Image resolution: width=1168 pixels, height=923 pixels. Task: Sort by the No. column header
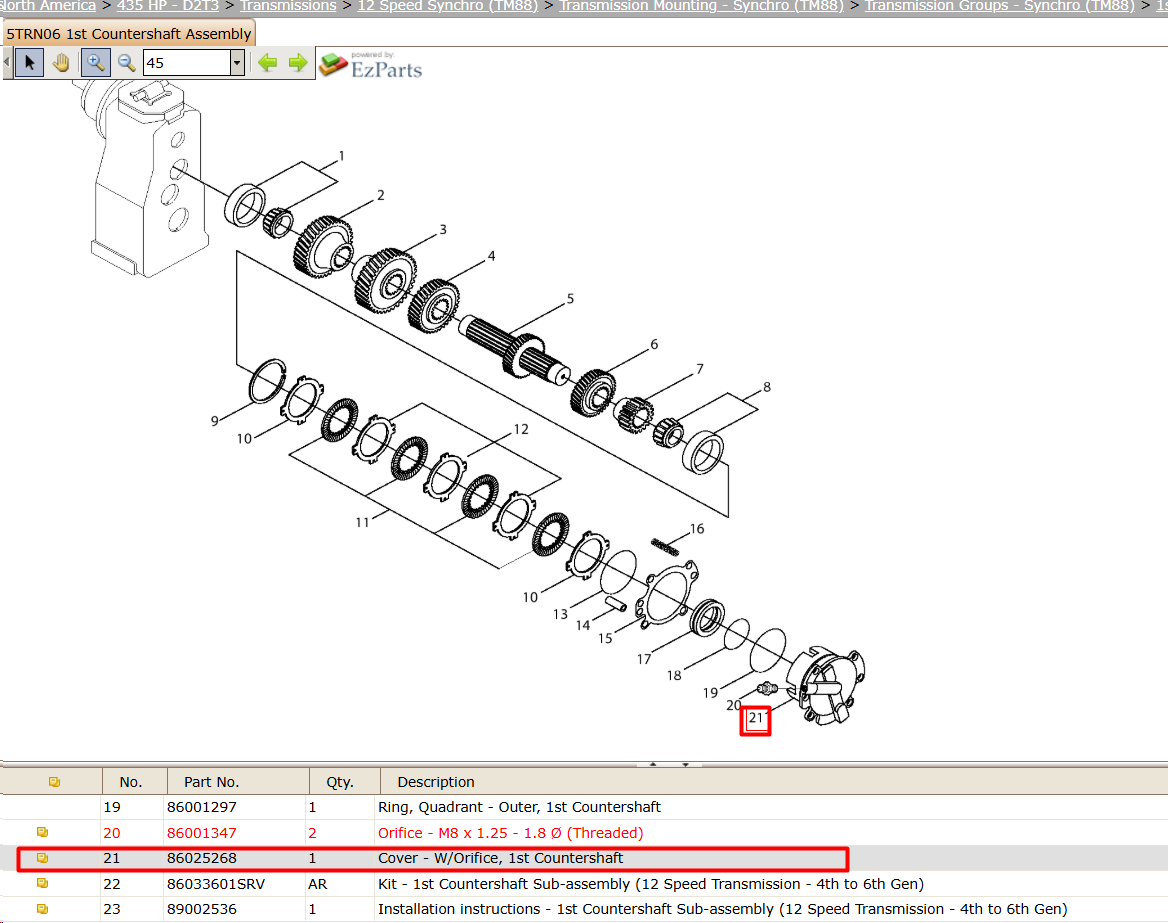click(135, 781)
